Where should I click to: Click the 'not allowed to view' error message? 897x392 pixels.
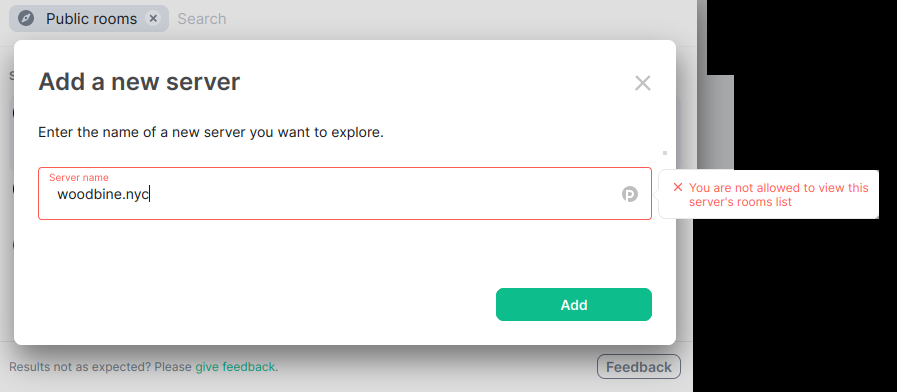pyautogui.click(x=779, y=195)
